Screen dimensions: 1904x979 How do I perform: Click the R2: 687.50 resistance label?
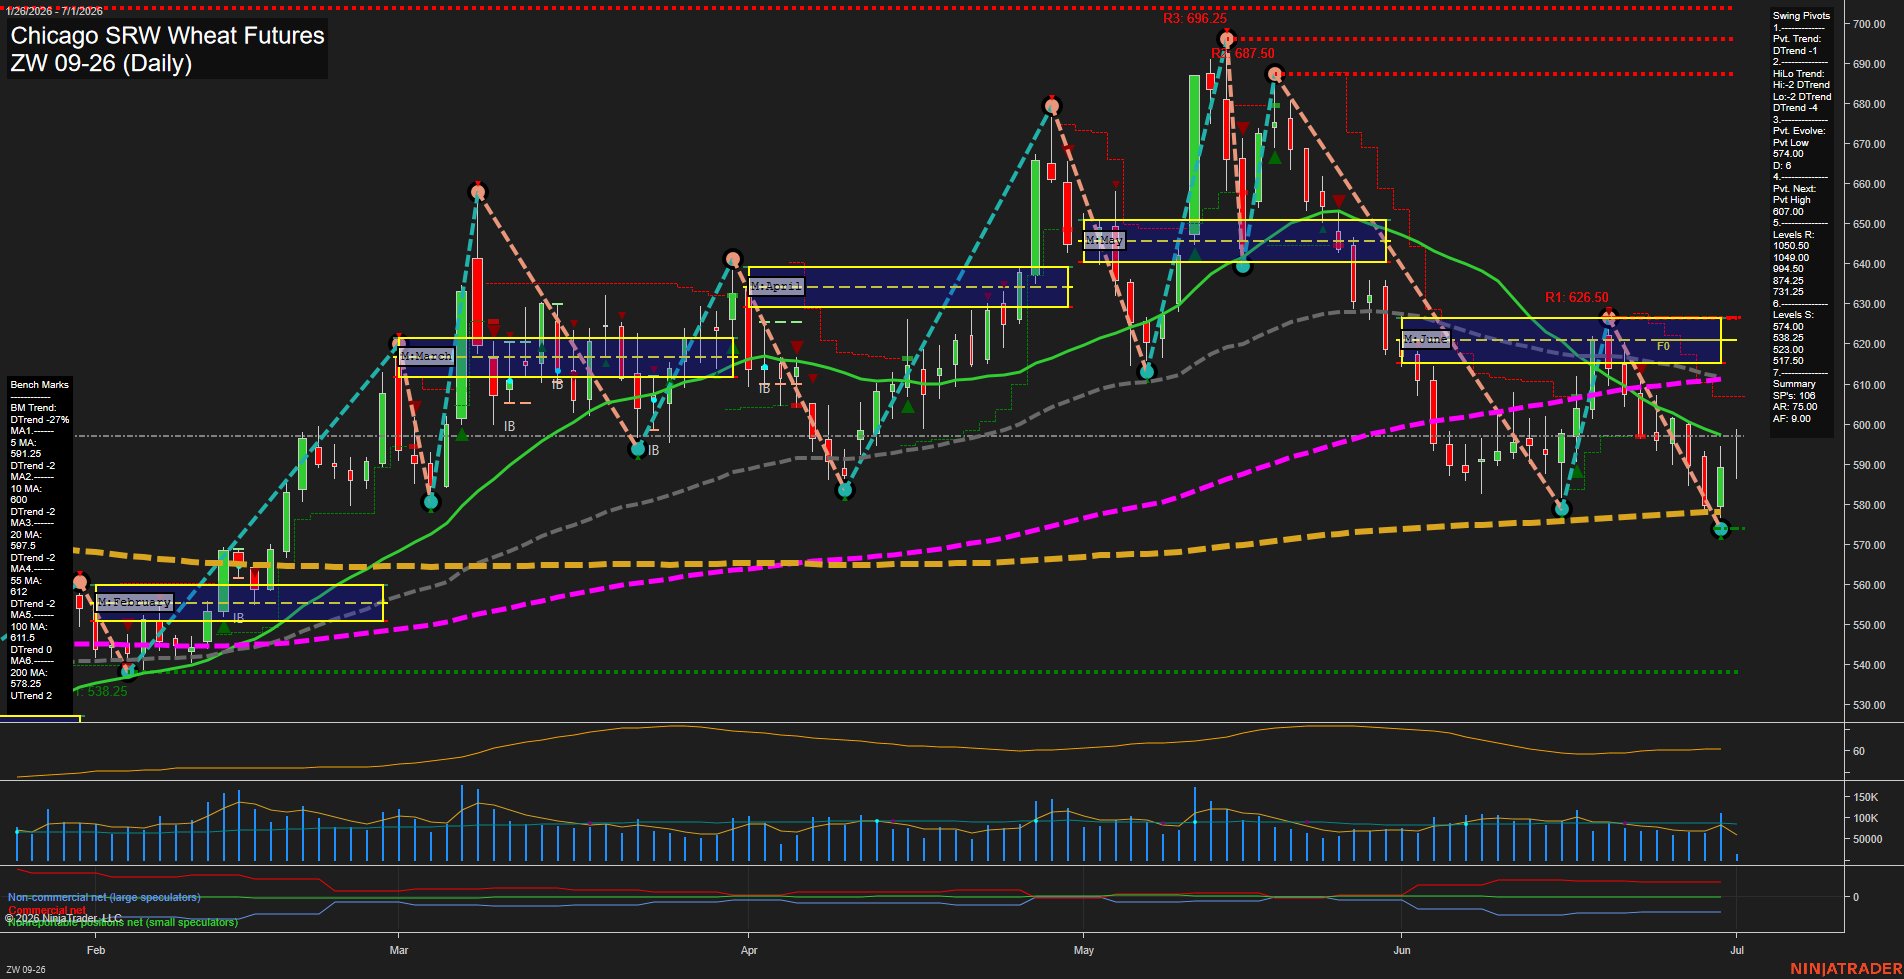pyautogui.click(x=1243, y=53)
